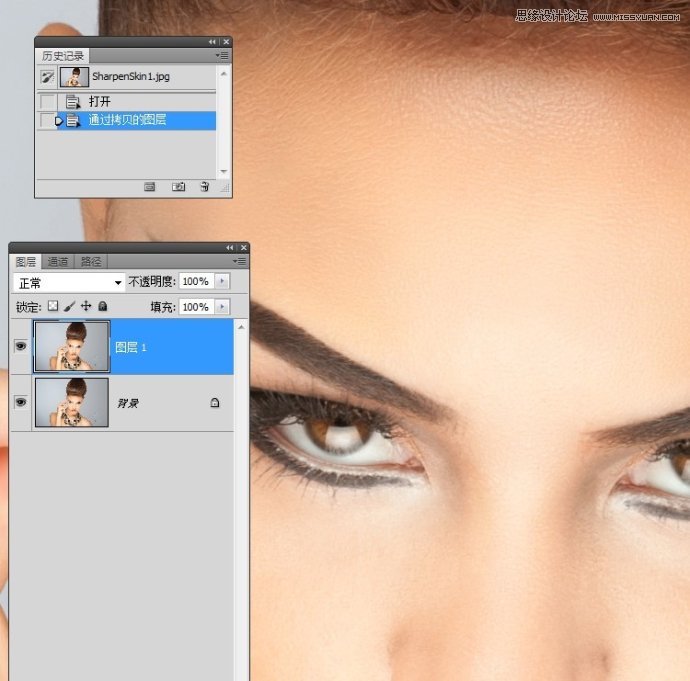
Task: Click Layers panel scroll up arrow
Action: [x=241, y=327]
